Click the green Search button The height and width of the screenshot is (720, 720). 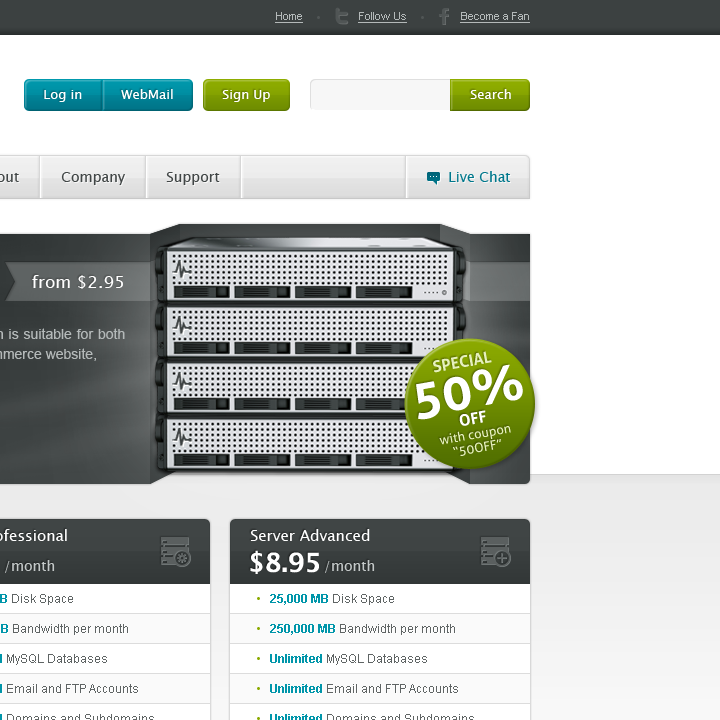click(x=490, y=95)
